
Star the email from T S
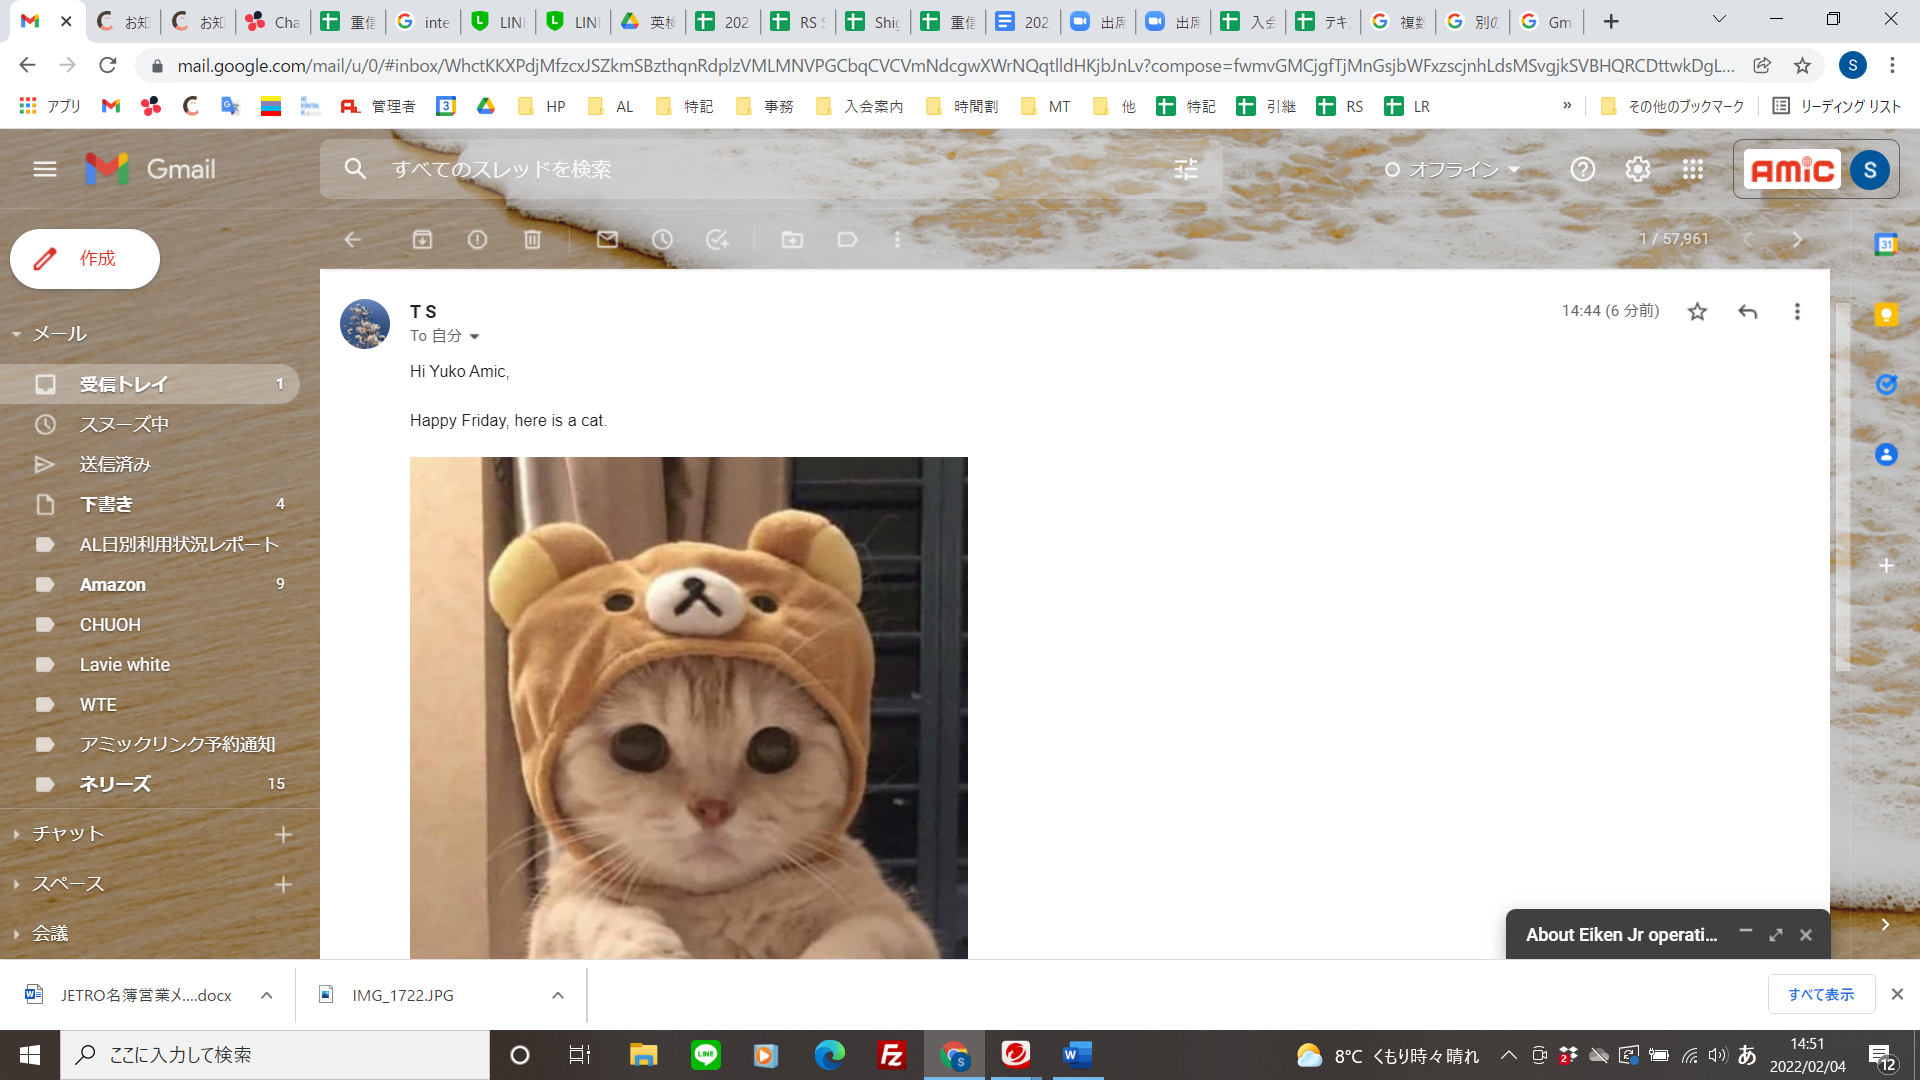(x=1697, y=312)
